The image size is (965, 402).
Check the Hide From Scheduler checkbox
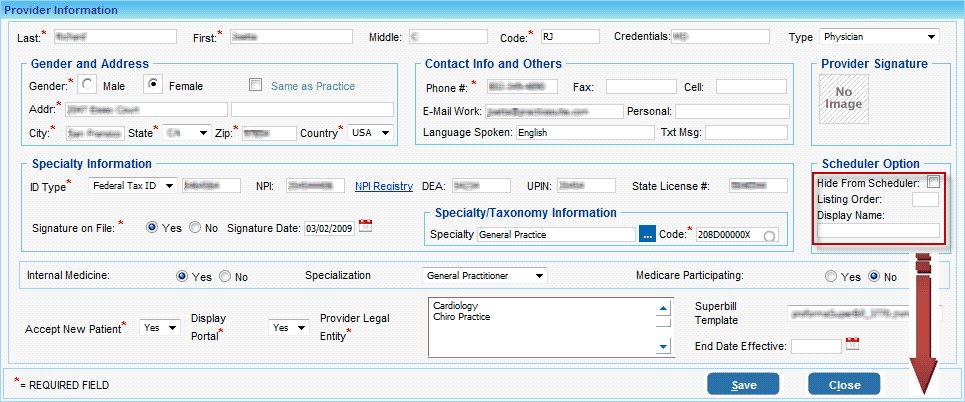[933, 182]
